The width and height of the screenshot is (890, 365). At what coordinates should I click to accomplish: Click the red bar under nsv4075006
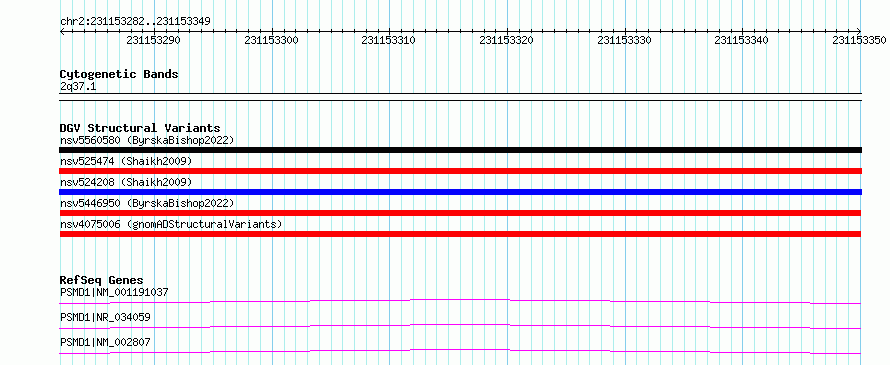[460, 234]
